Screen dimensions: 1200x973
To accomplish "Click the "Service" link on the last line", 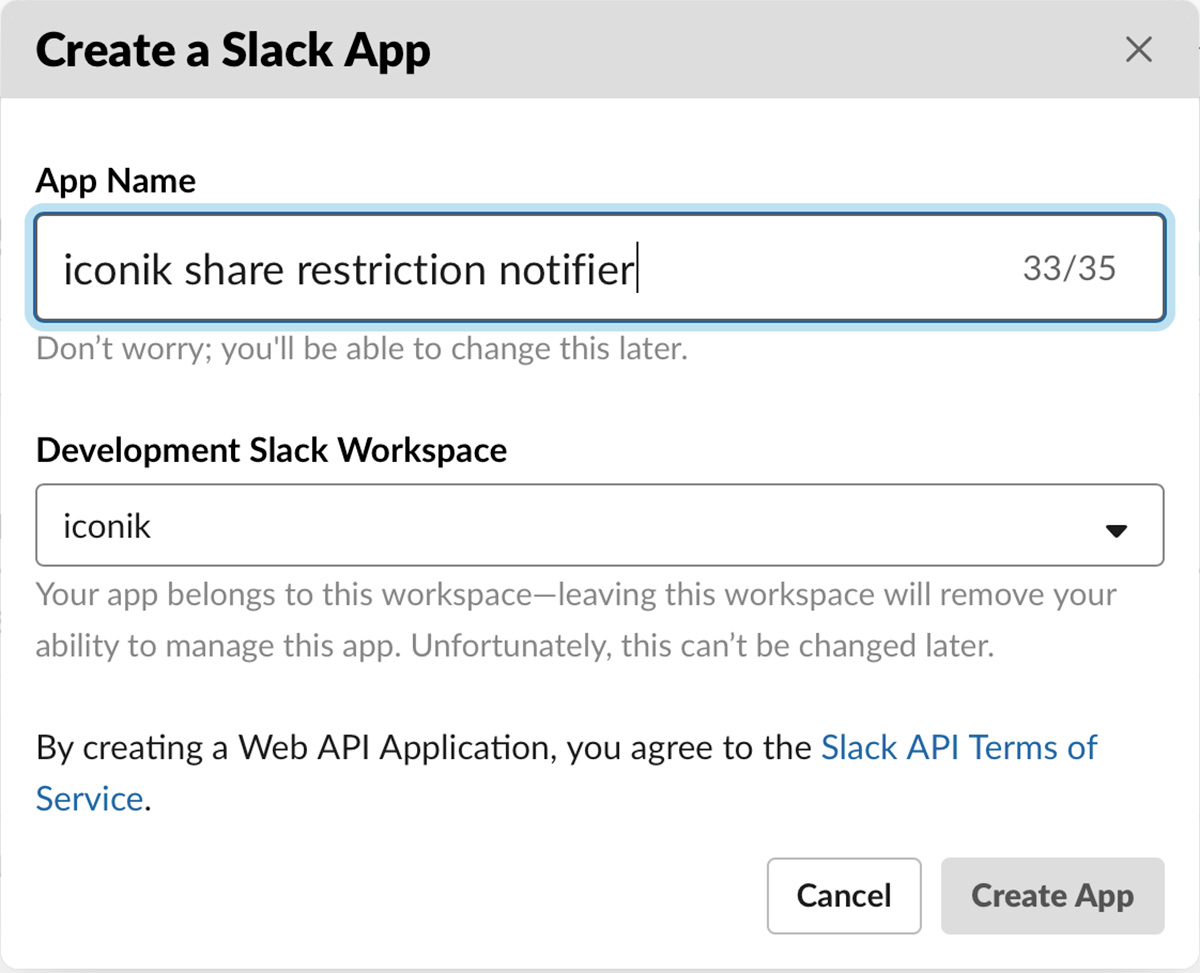I will (89, 799).
